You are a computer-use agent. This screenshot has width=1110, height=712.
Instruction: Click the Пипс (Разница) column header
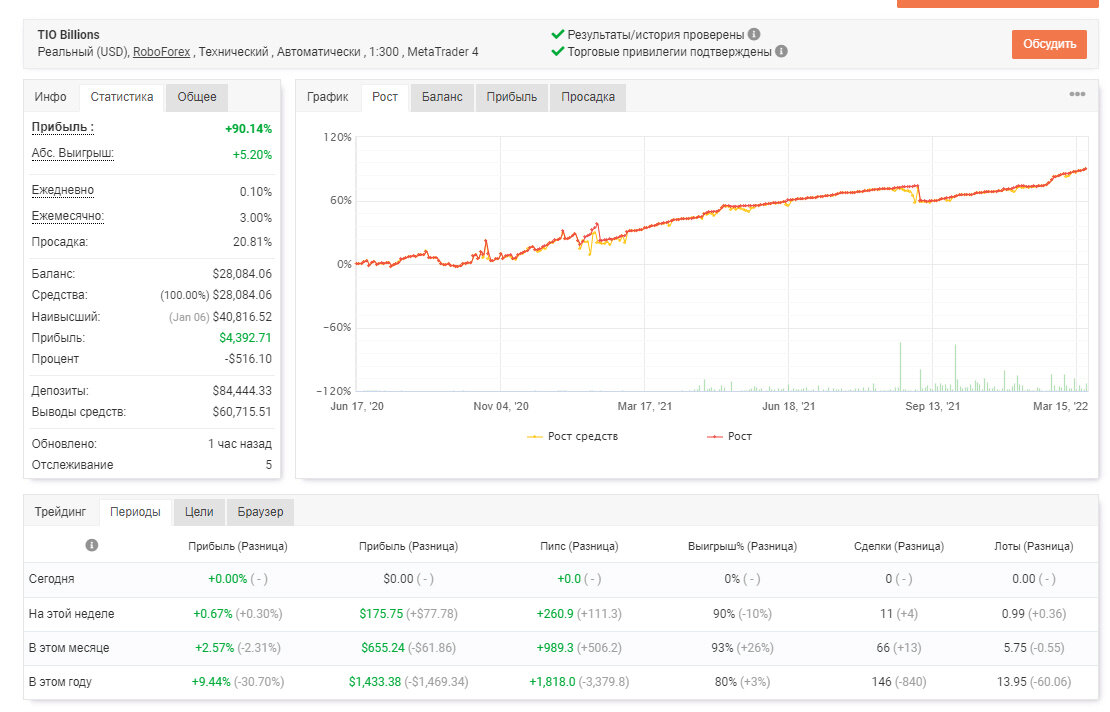[579, 546]
